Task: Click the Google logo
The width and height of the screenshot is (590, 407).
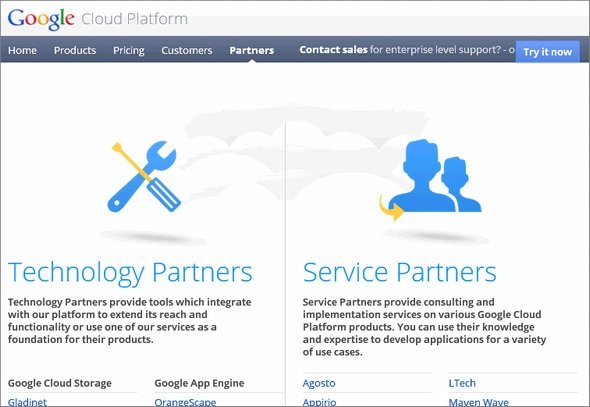Action: pyautogui.click(x=41, y=19)
